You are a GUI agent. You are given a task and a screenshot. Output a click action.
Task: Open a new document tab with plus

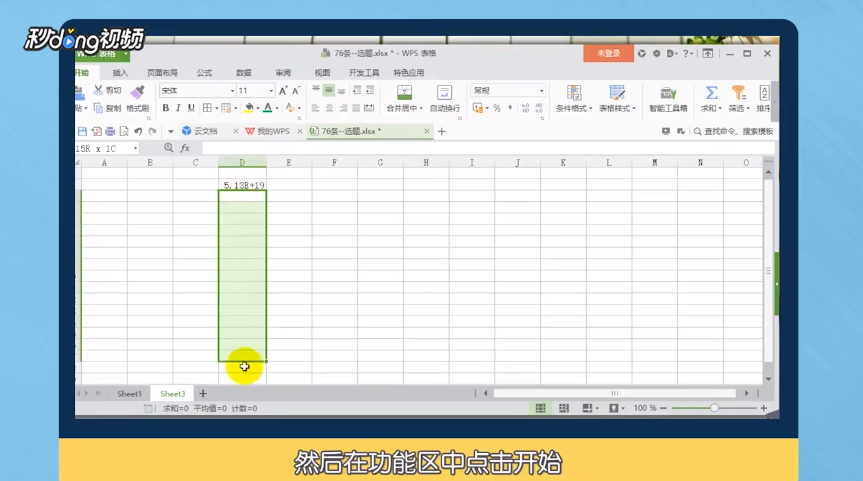click(x=441, y=132)
